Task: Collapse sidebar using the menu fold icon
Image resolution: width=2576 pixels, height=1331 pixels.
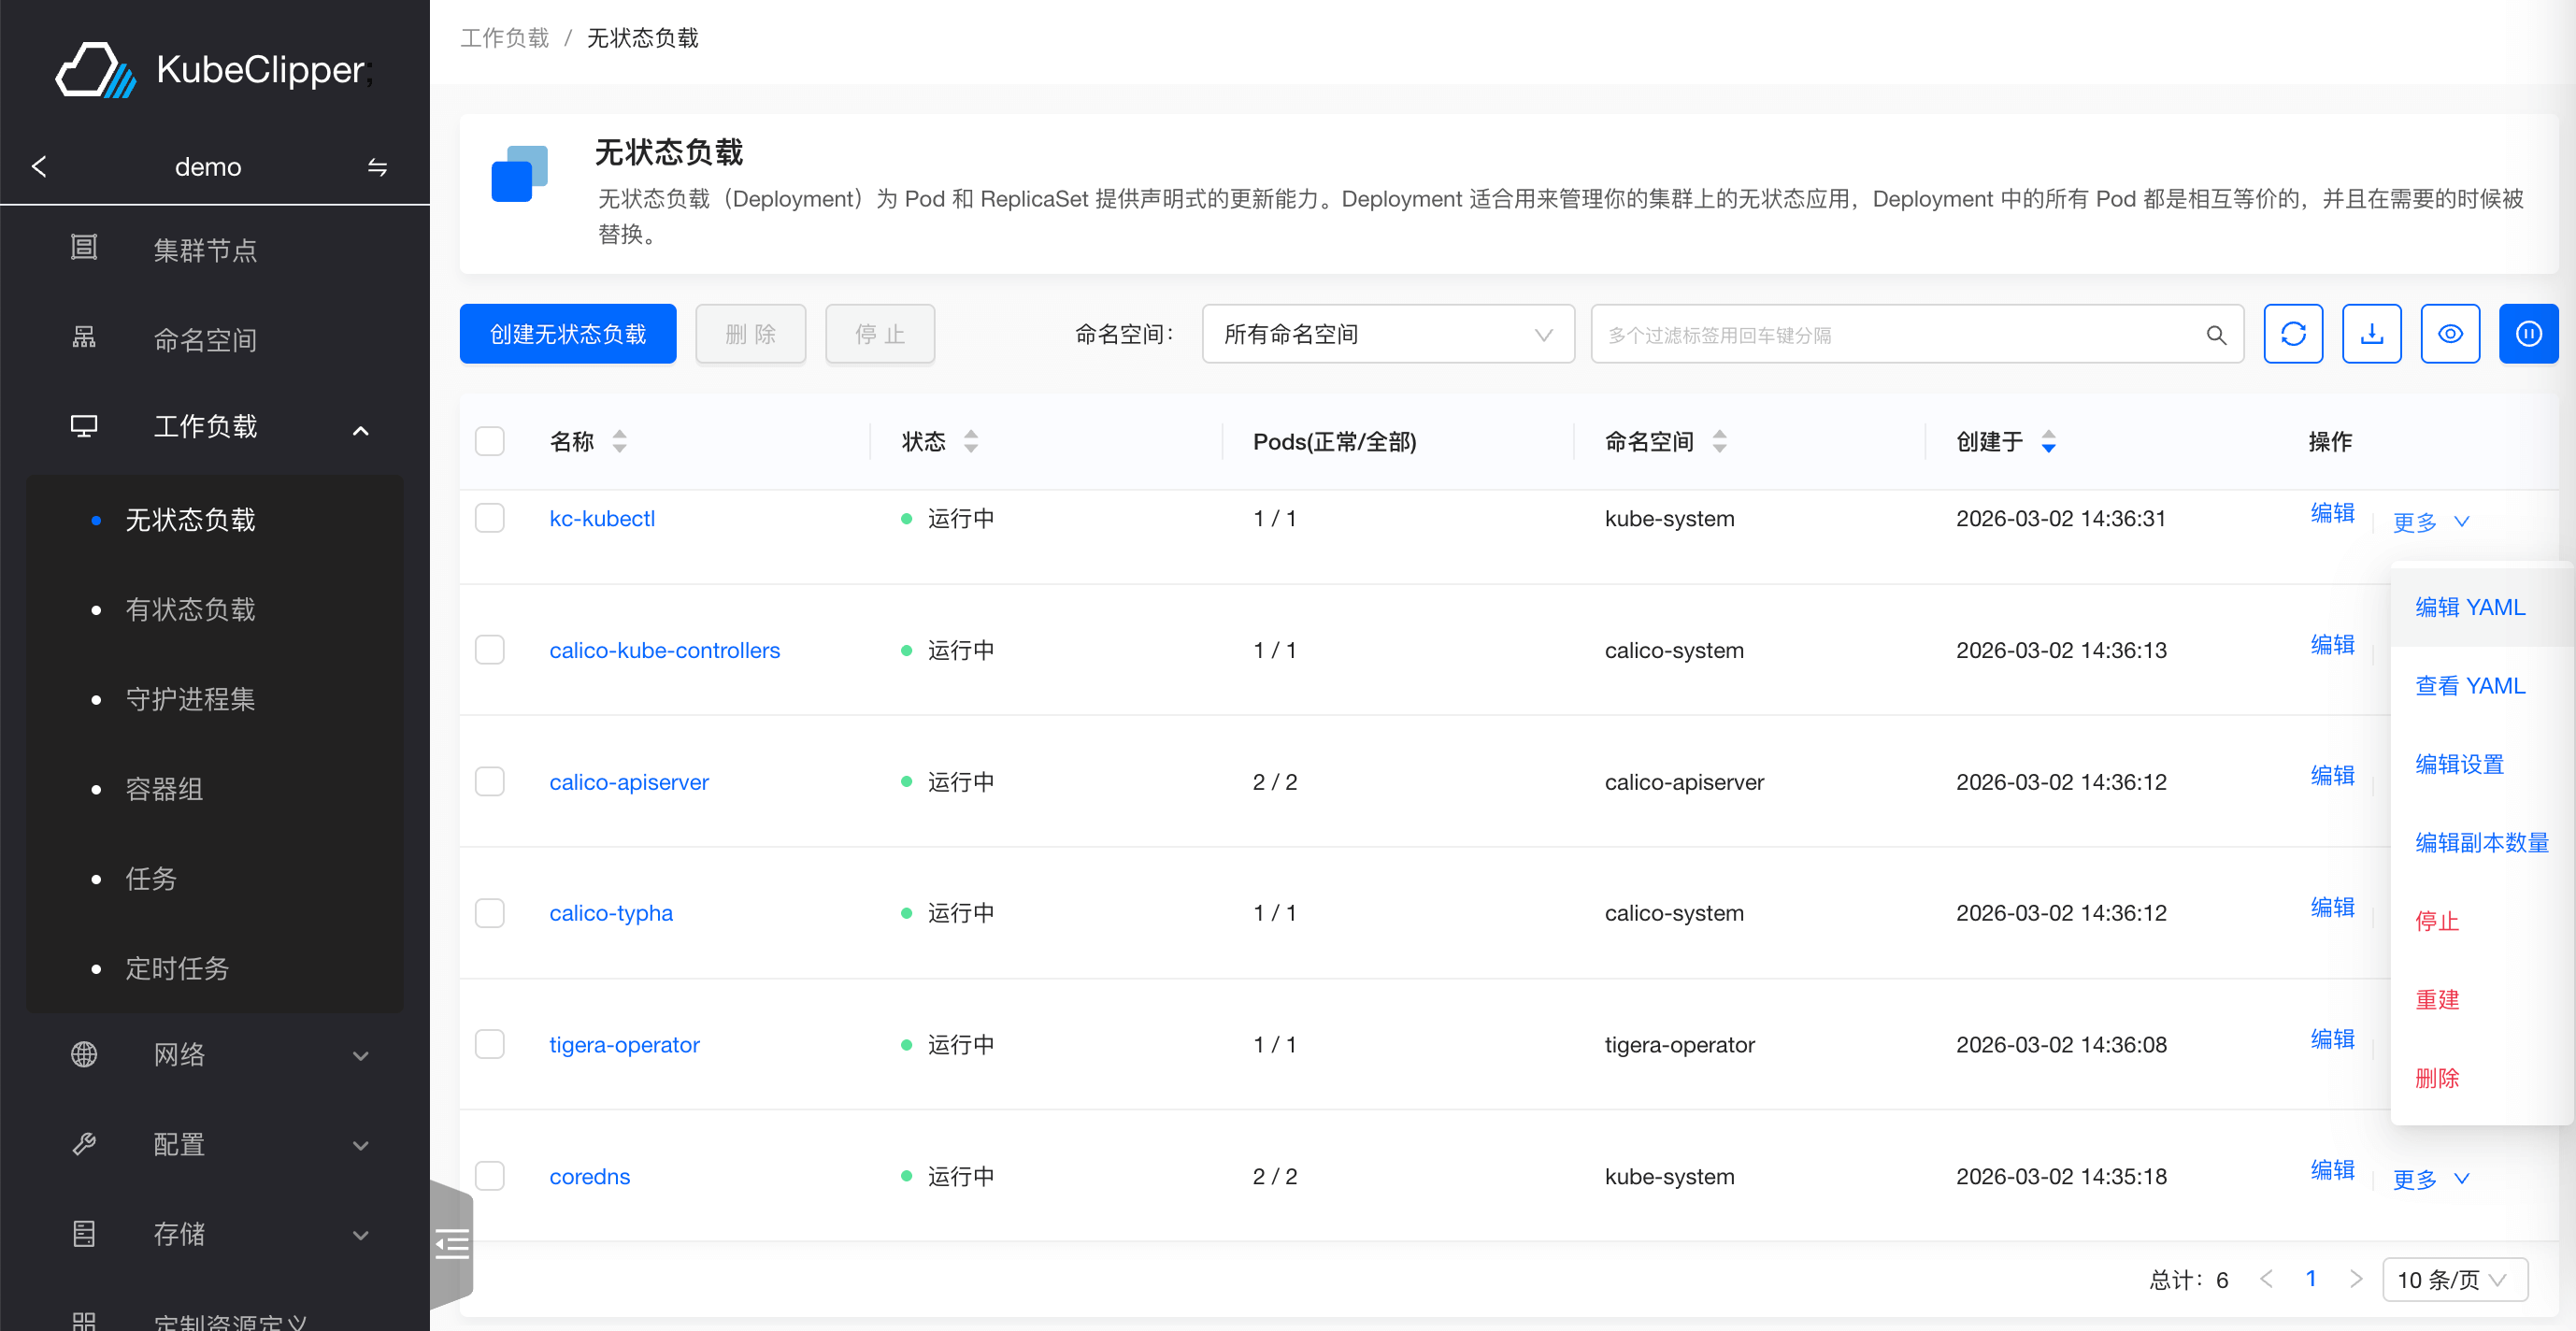Action: 452,1244
